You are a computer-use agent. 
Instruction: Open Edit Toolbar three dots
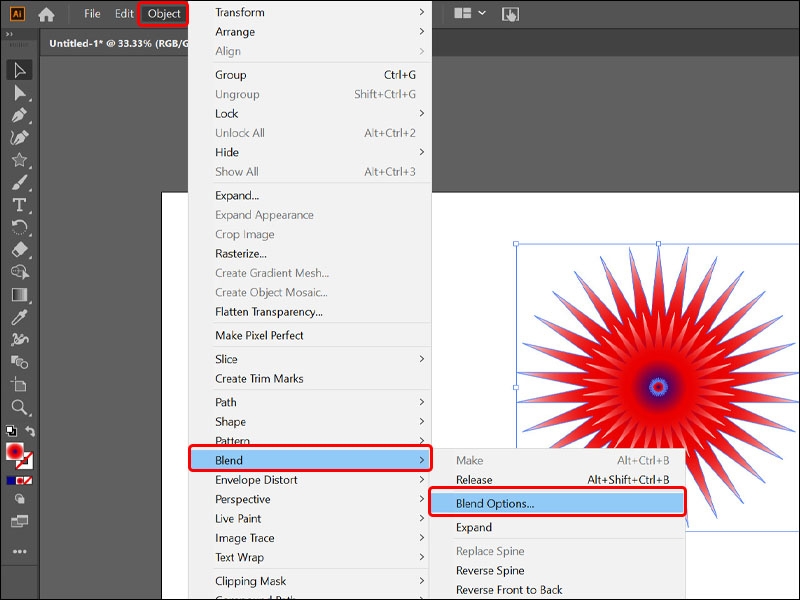click(19, 552)
